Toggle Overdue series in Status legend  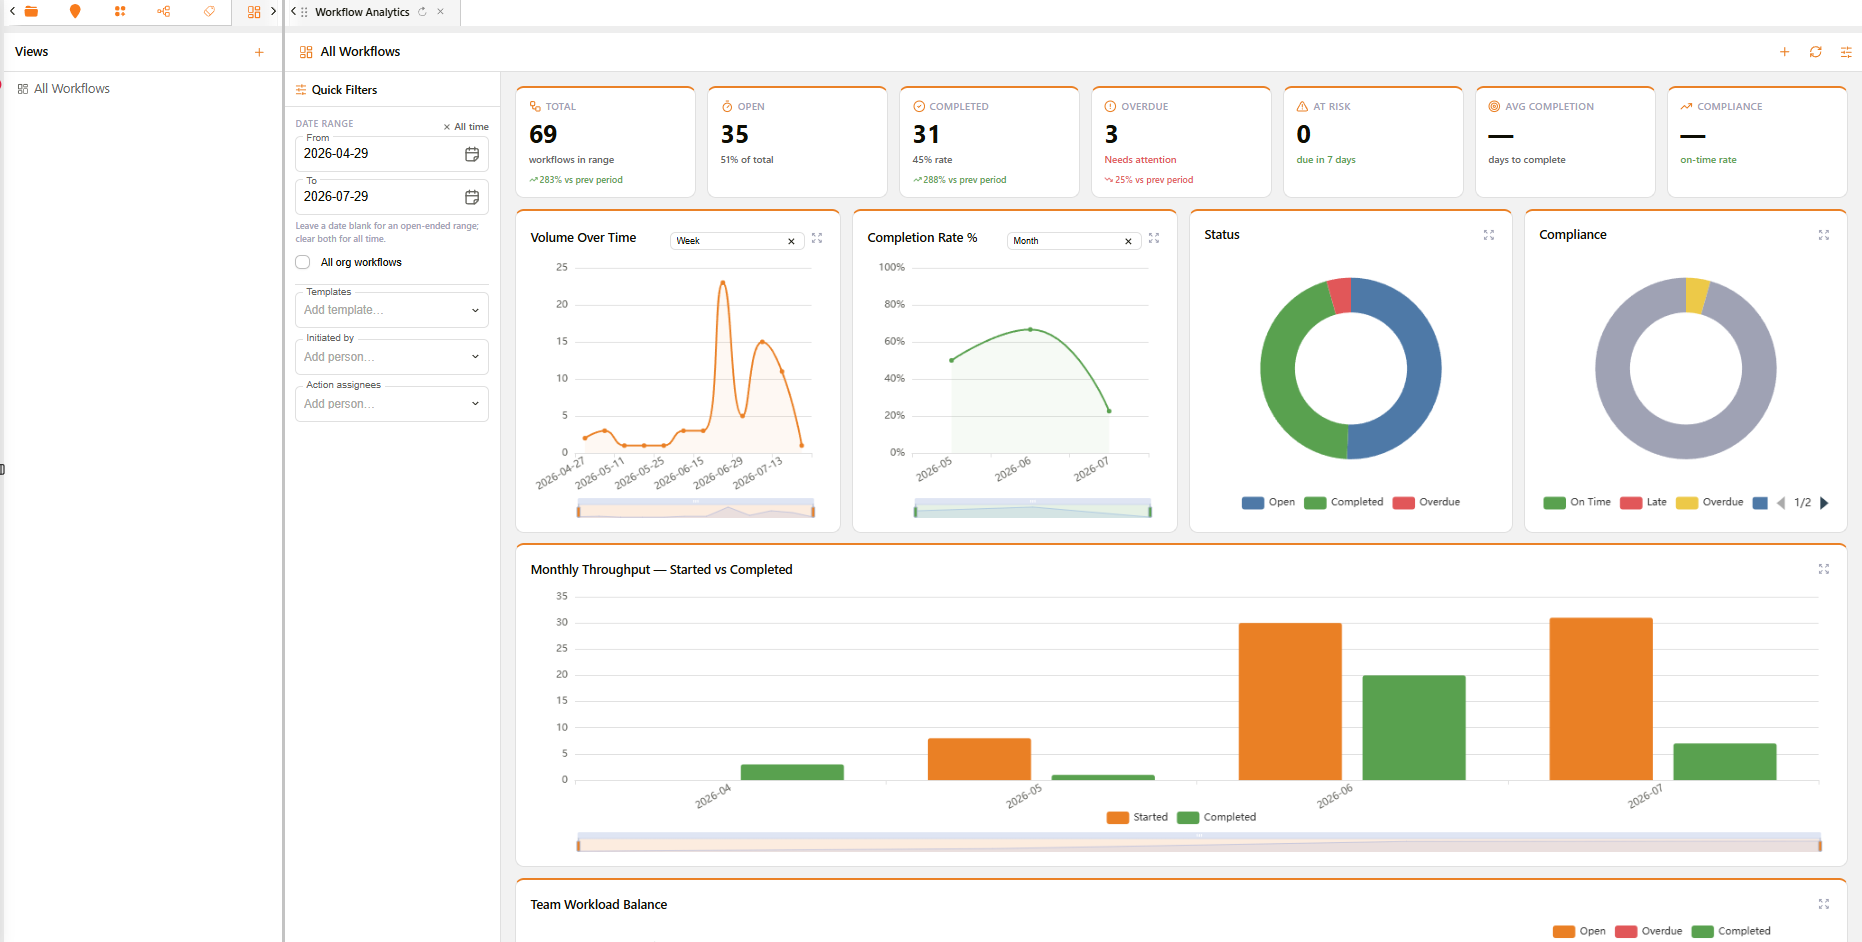click(1426, 502)
